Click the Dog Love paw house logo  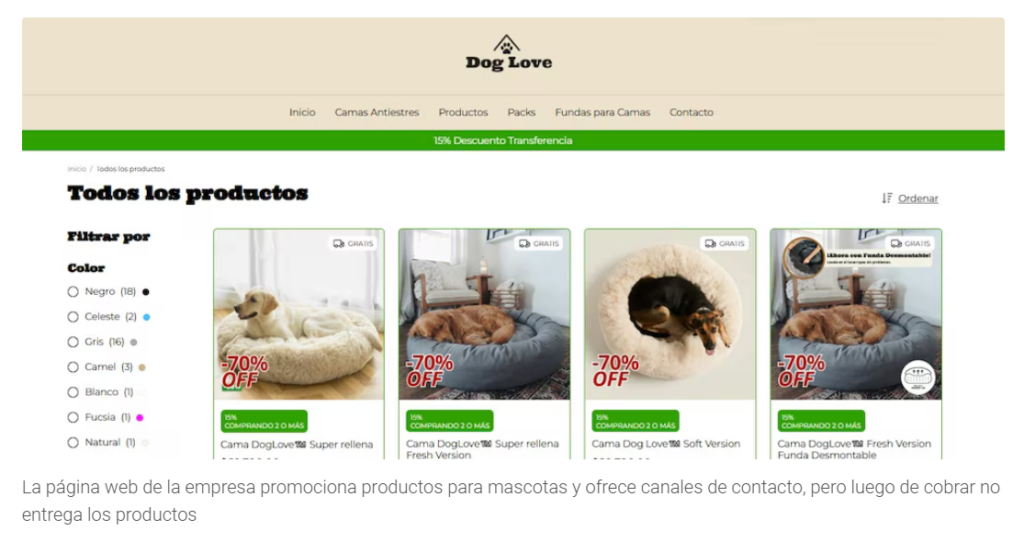click(508, 53)
